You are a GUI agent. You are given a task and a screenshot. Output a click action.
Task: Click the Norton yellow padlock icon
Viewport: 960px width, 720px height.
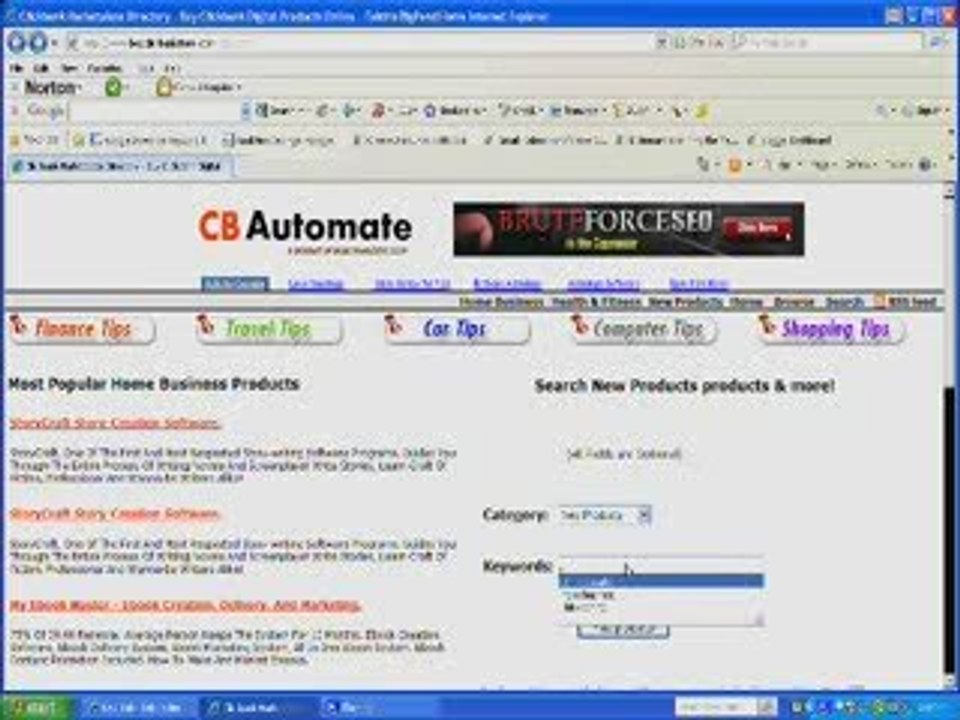163,88
